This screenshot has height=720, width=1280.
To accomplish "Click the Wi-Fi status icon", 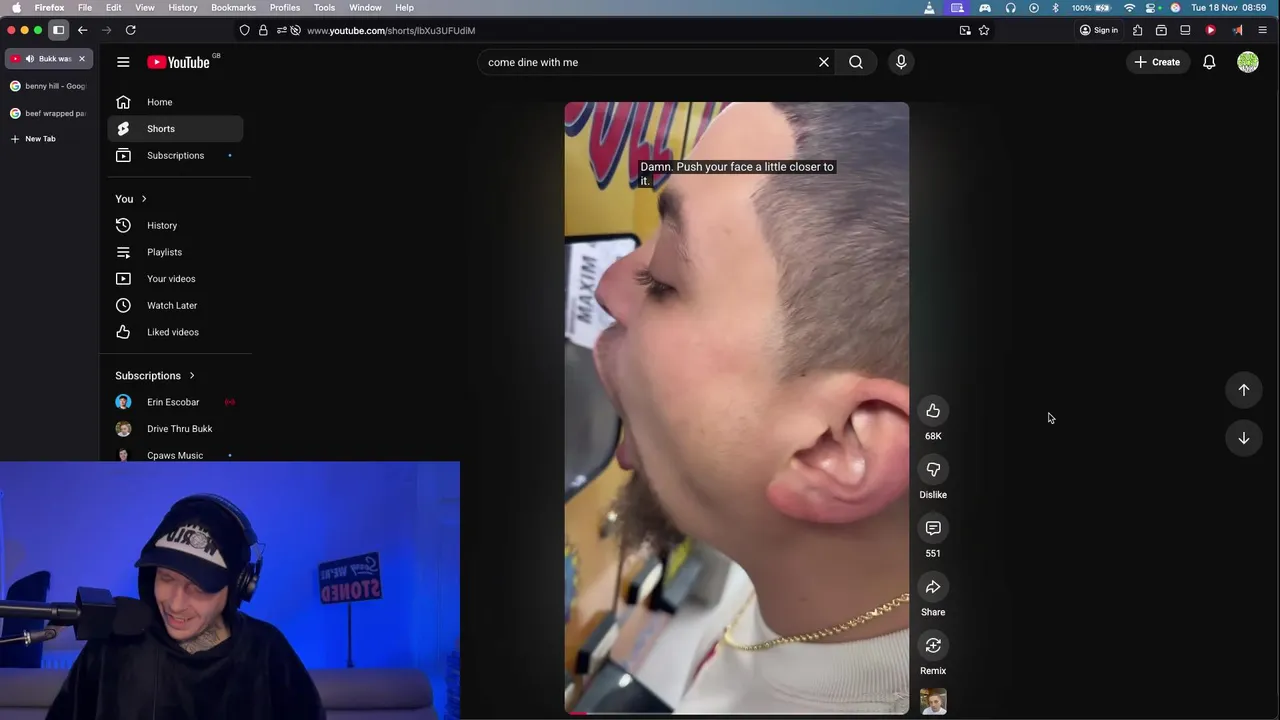I will coord(1130,7).
